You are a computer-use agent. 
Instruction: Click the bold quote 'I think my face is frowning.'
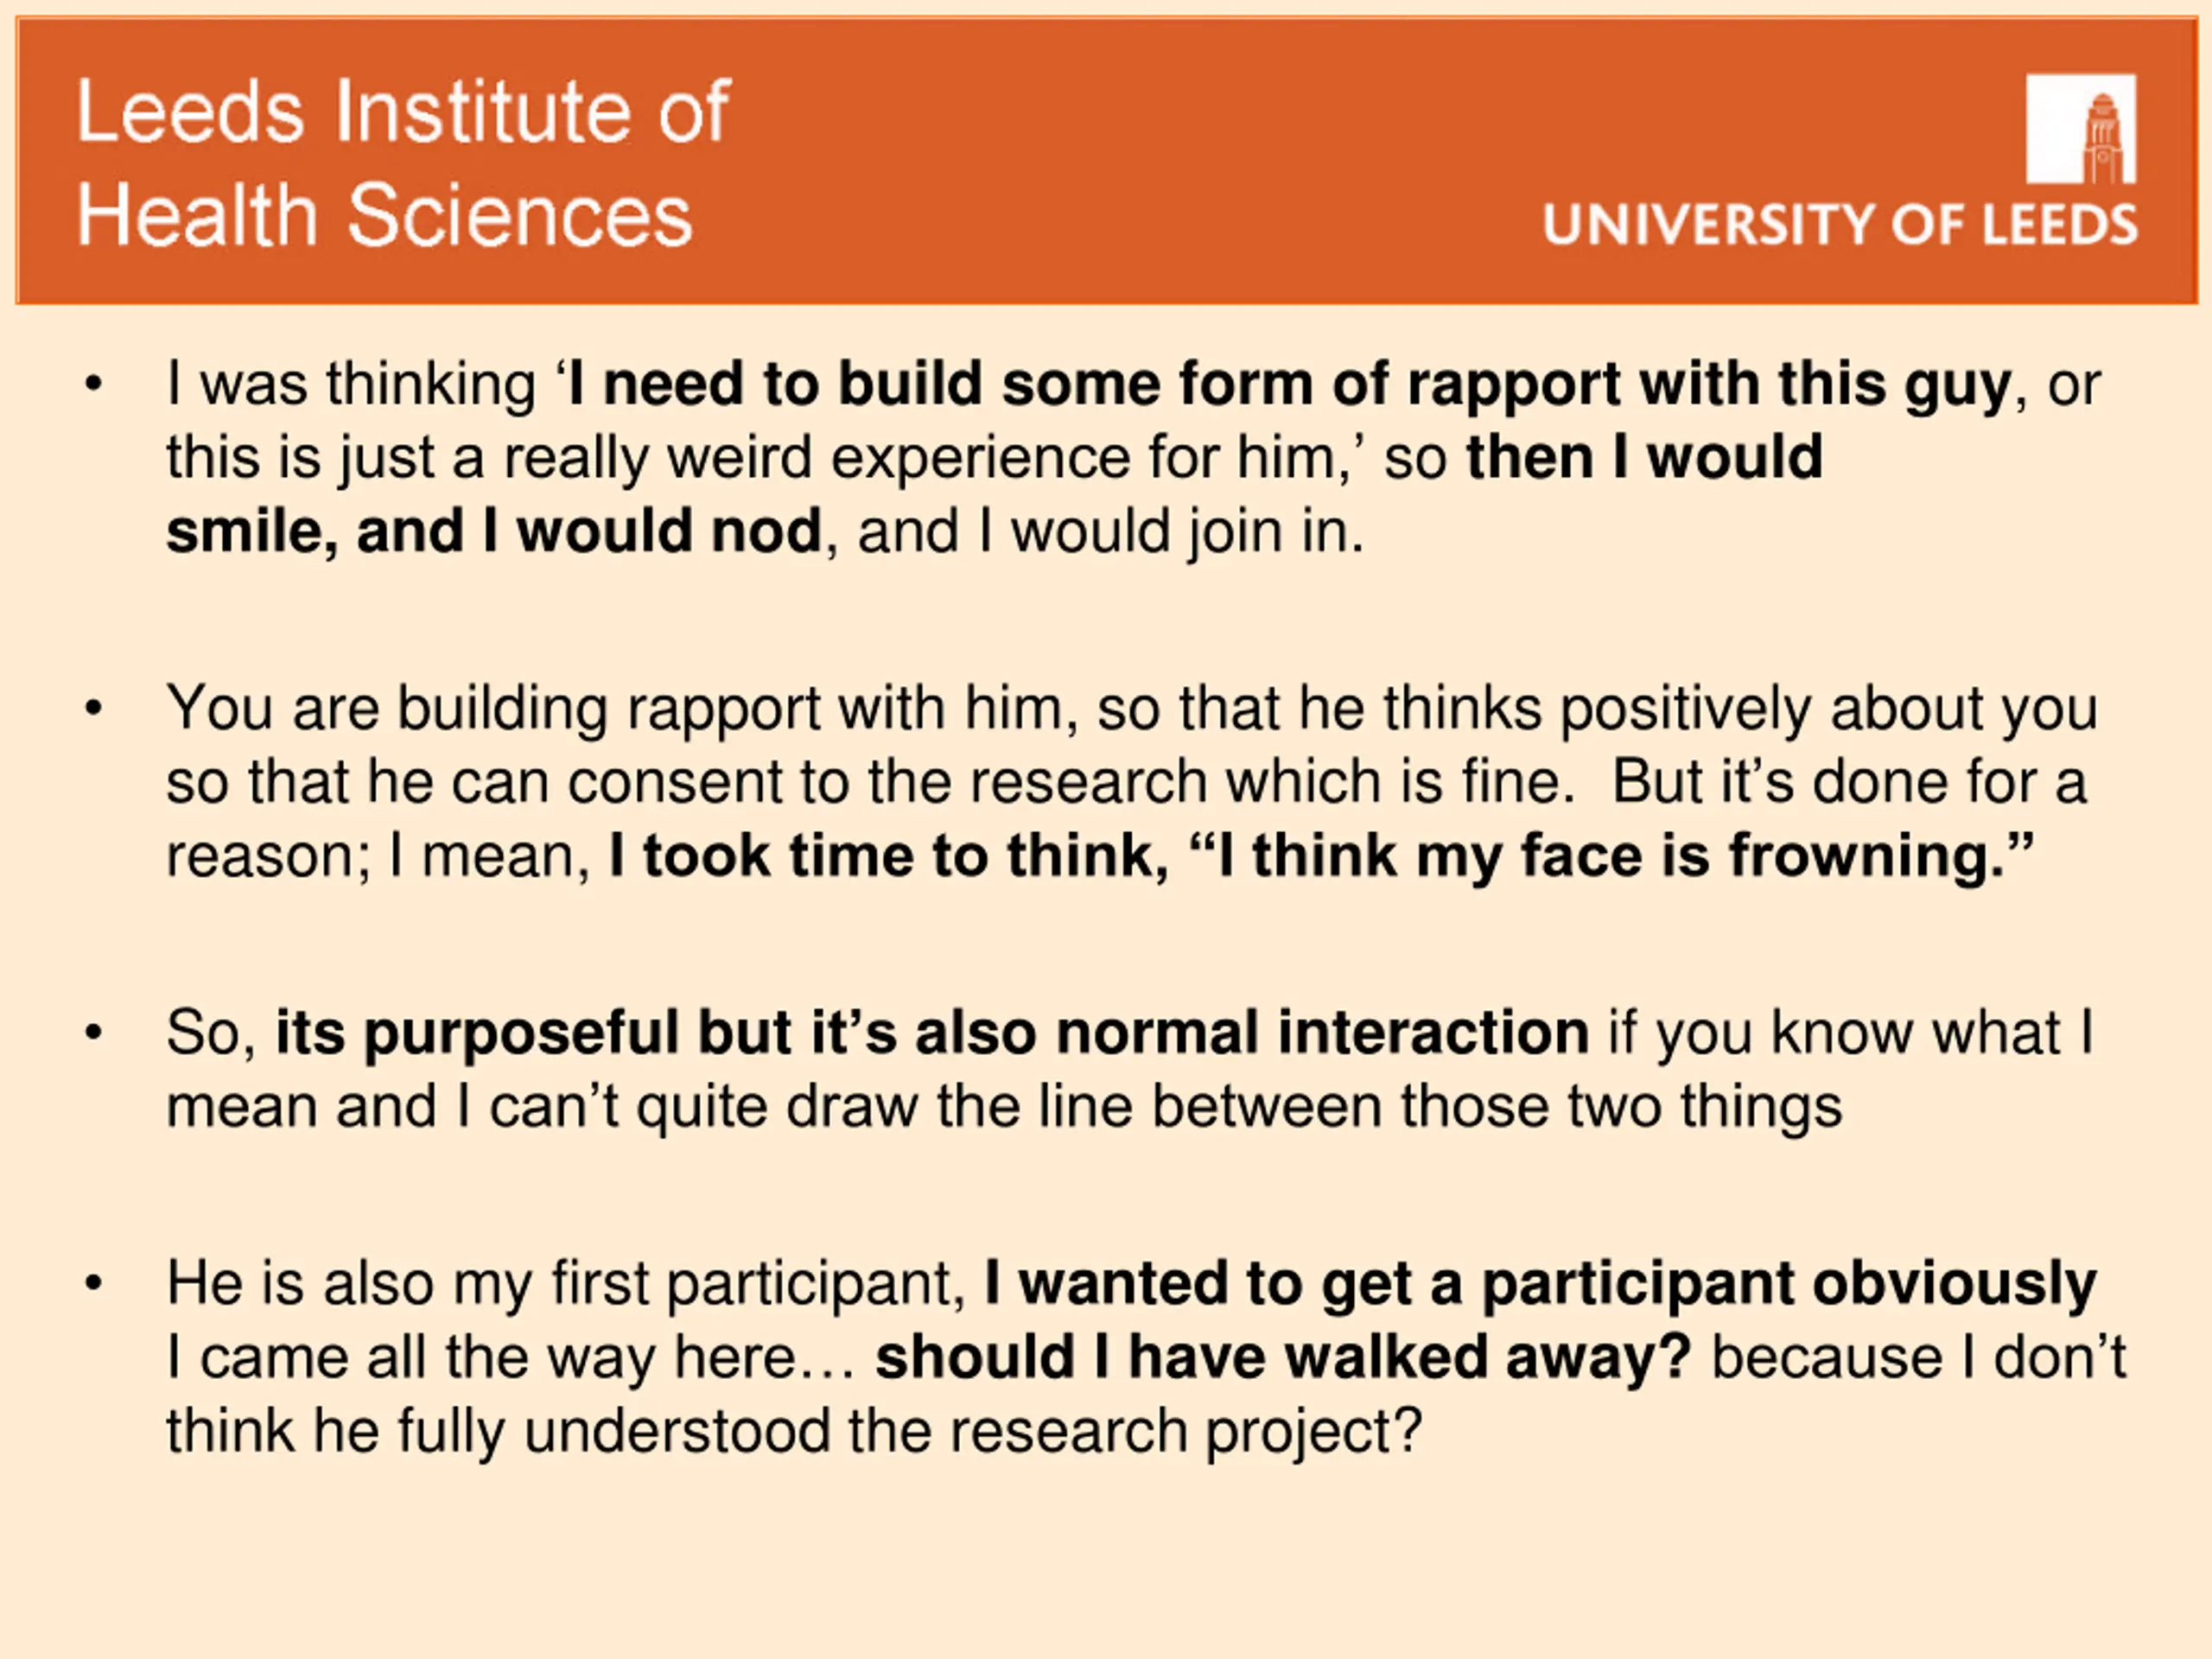pyautogui.click(x=1613, y=857)
